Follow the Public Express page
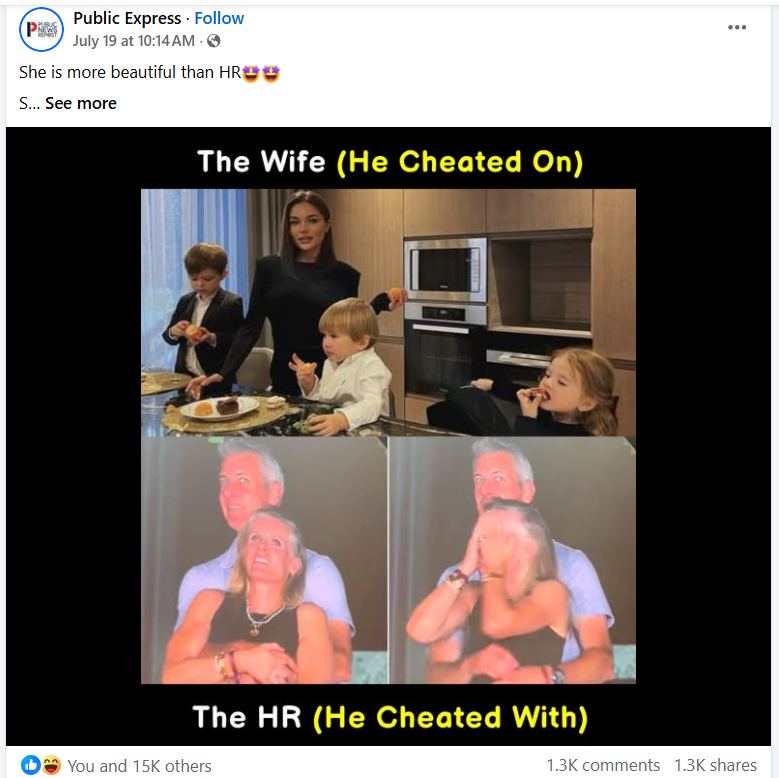This screenshot has width=779, height=778. pos(219,18)
